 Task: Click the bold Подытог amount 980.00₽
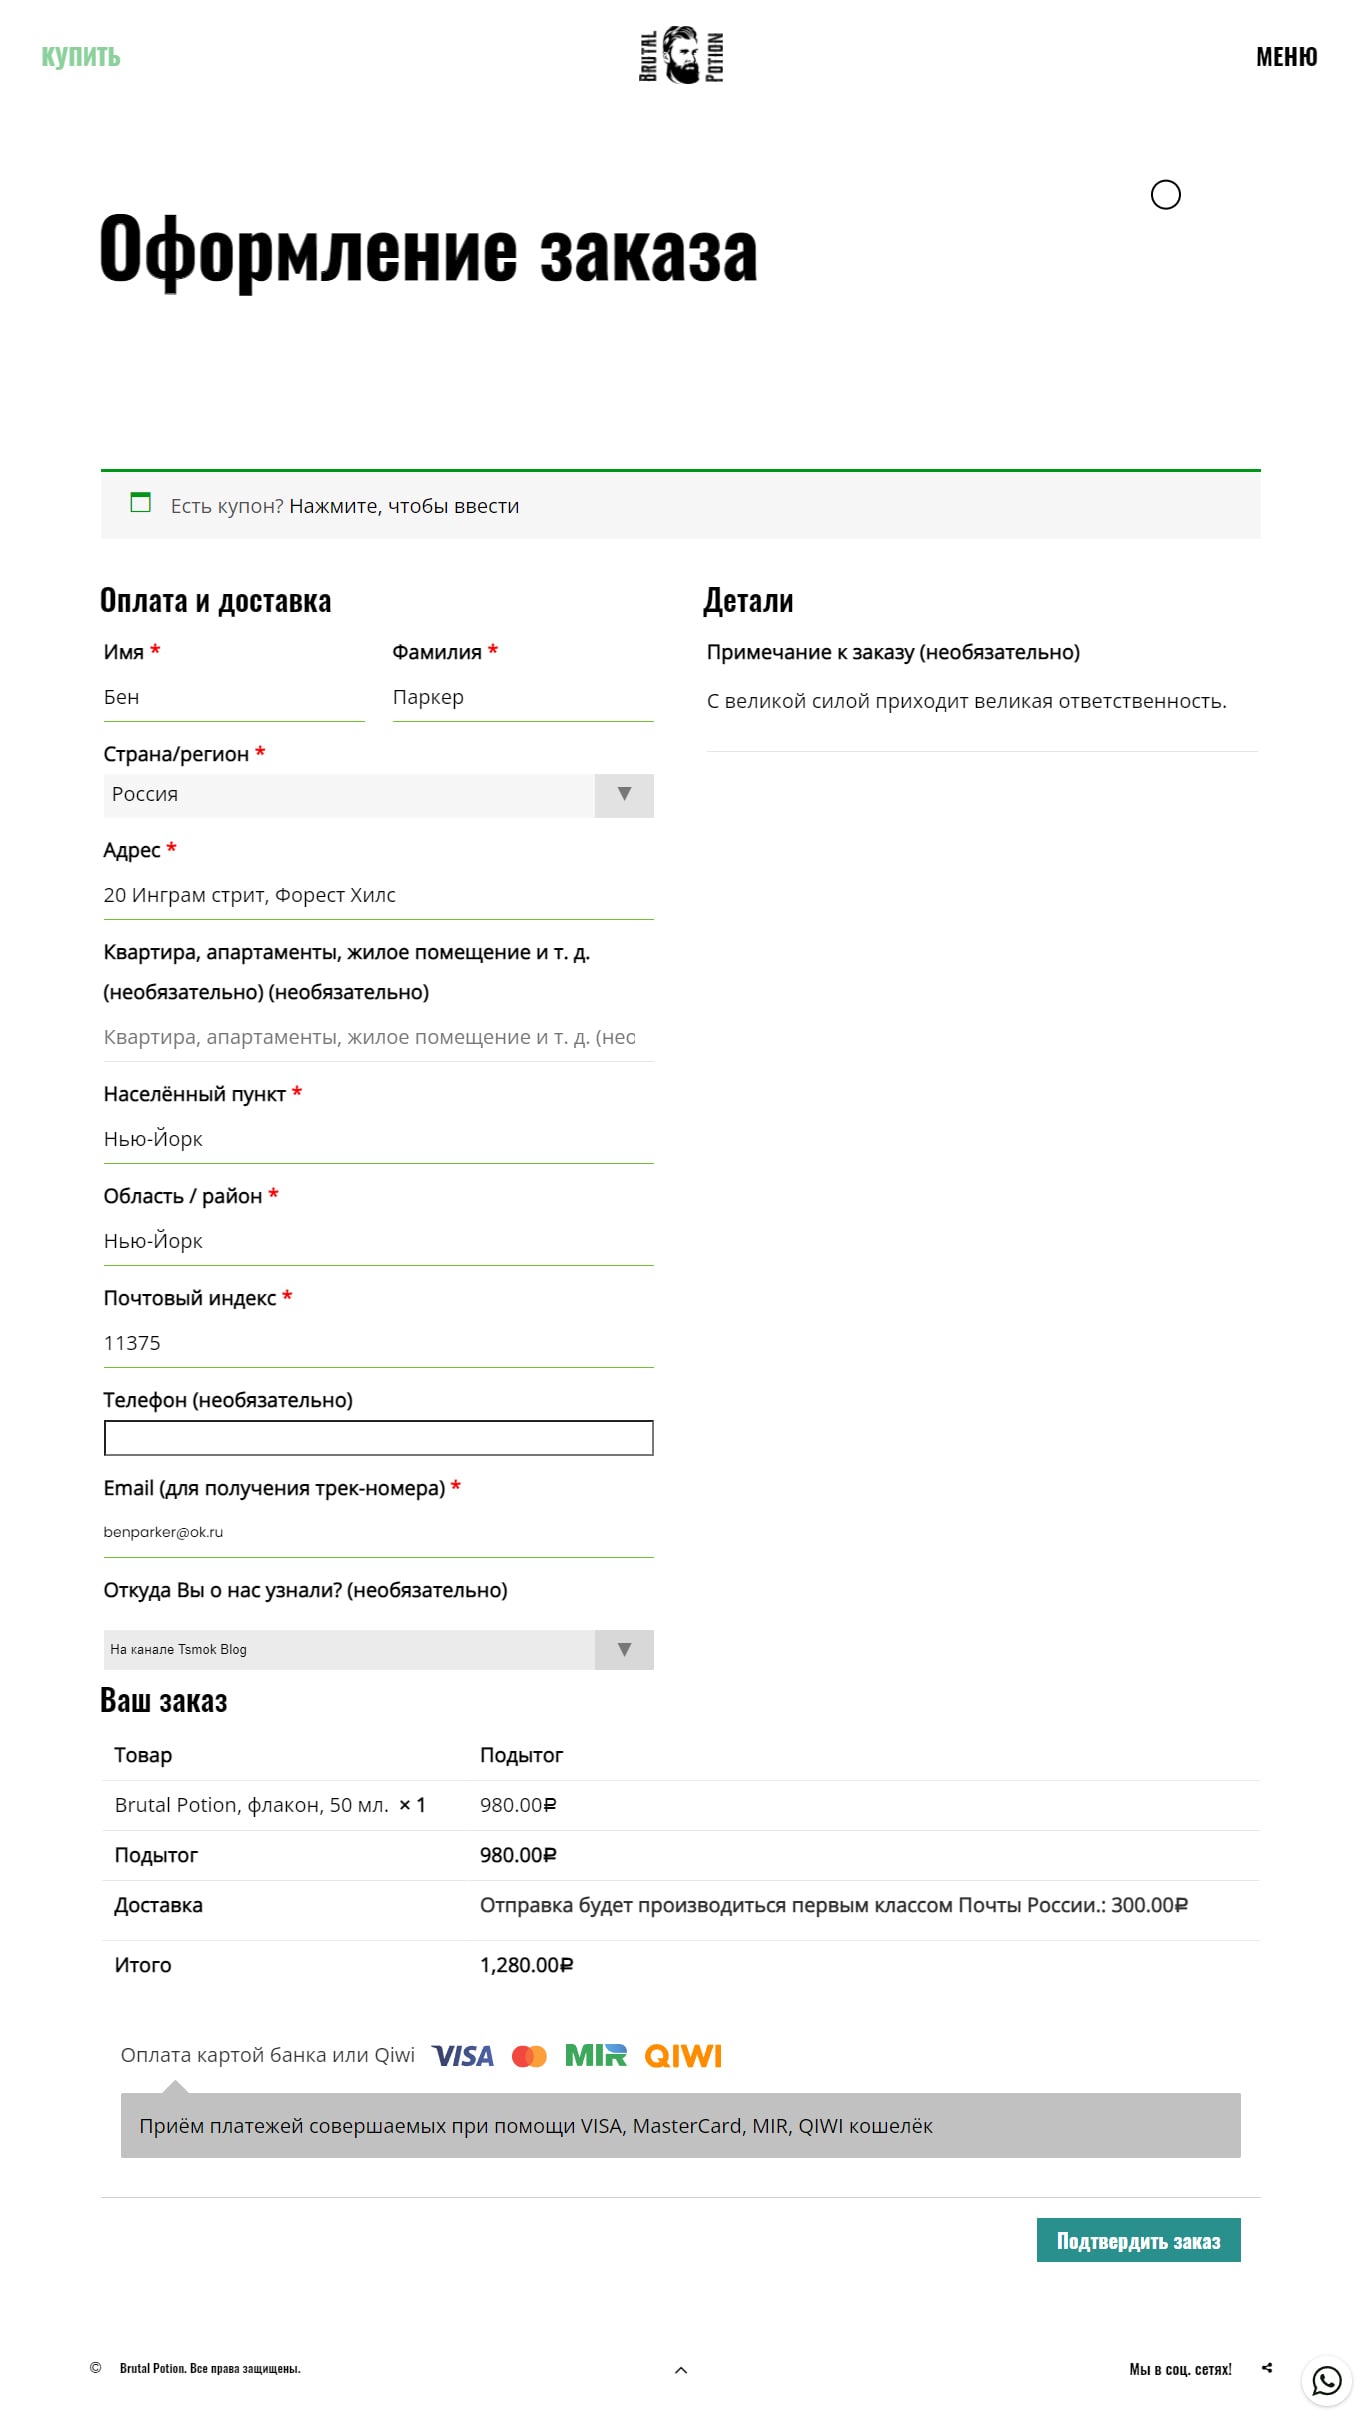tap(518, 1856)
